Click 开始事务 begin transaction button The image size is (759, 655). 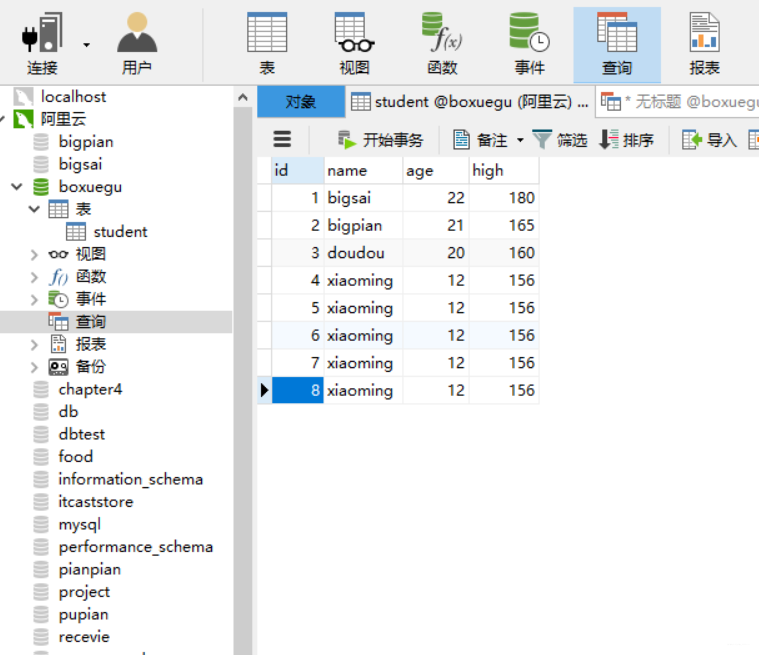[380, 140]
